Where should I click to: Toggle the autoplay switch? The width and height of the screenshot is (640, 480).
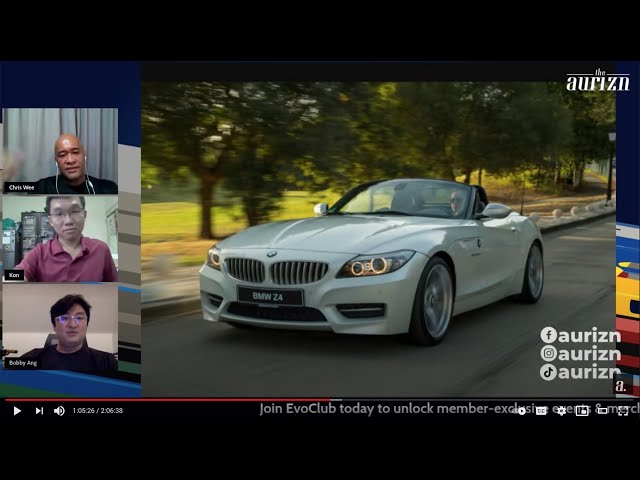(521, 411)
